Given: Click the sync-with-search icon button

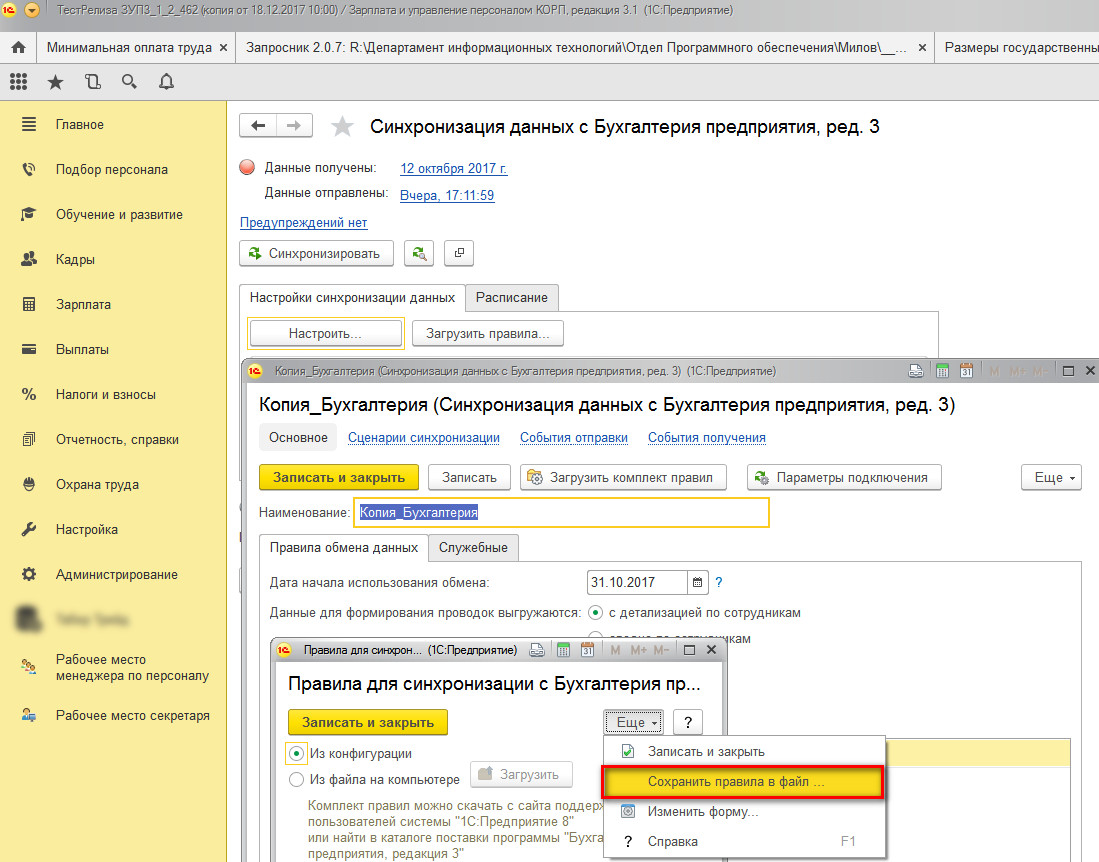Looking at the screenshot, I should tap(418, 253).
